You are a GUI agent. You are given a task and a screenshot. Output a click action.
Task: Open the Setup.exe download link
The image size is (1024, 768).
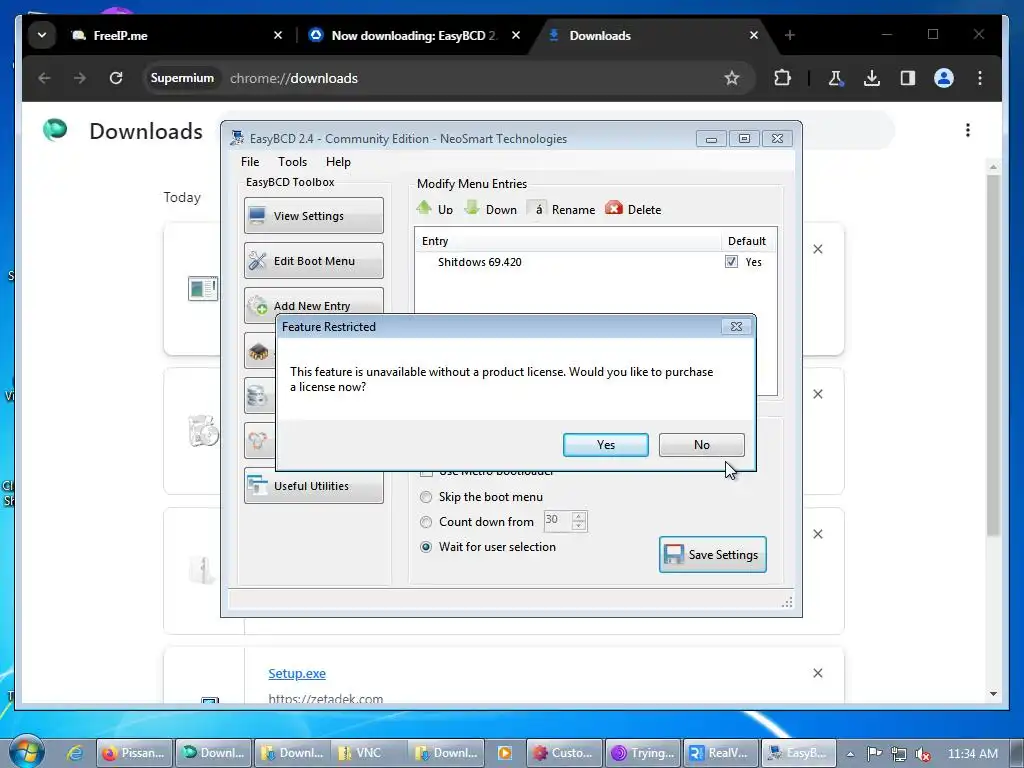(296, 673)
